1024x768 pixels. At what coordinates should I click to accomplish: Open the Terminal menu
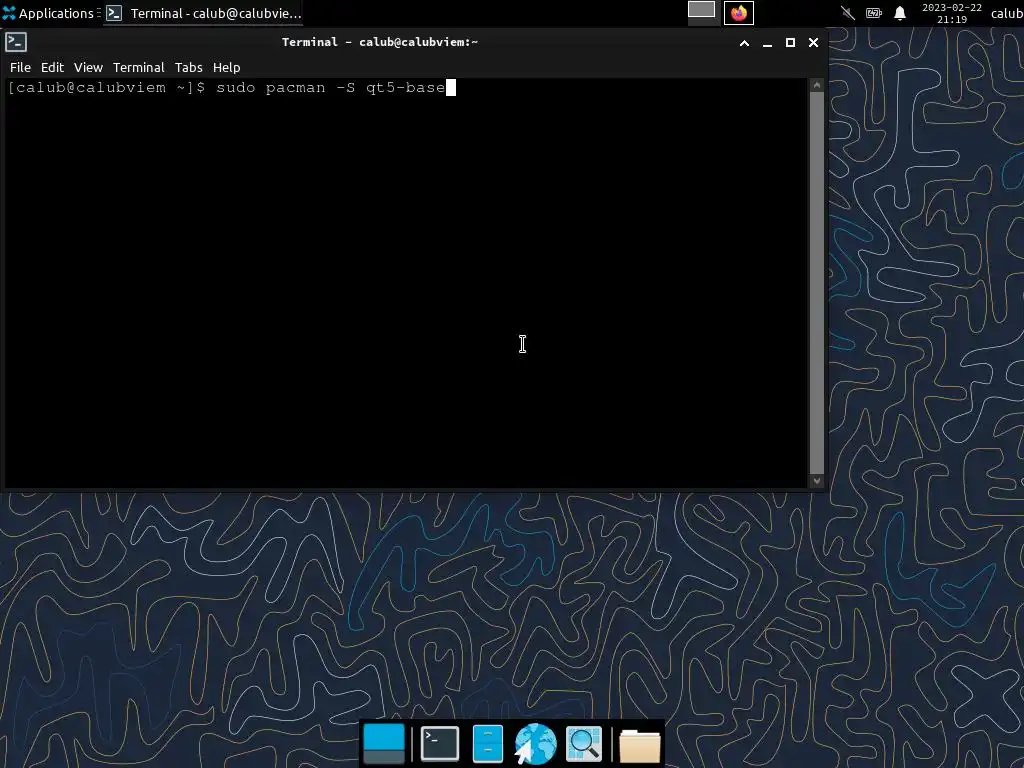138,67
